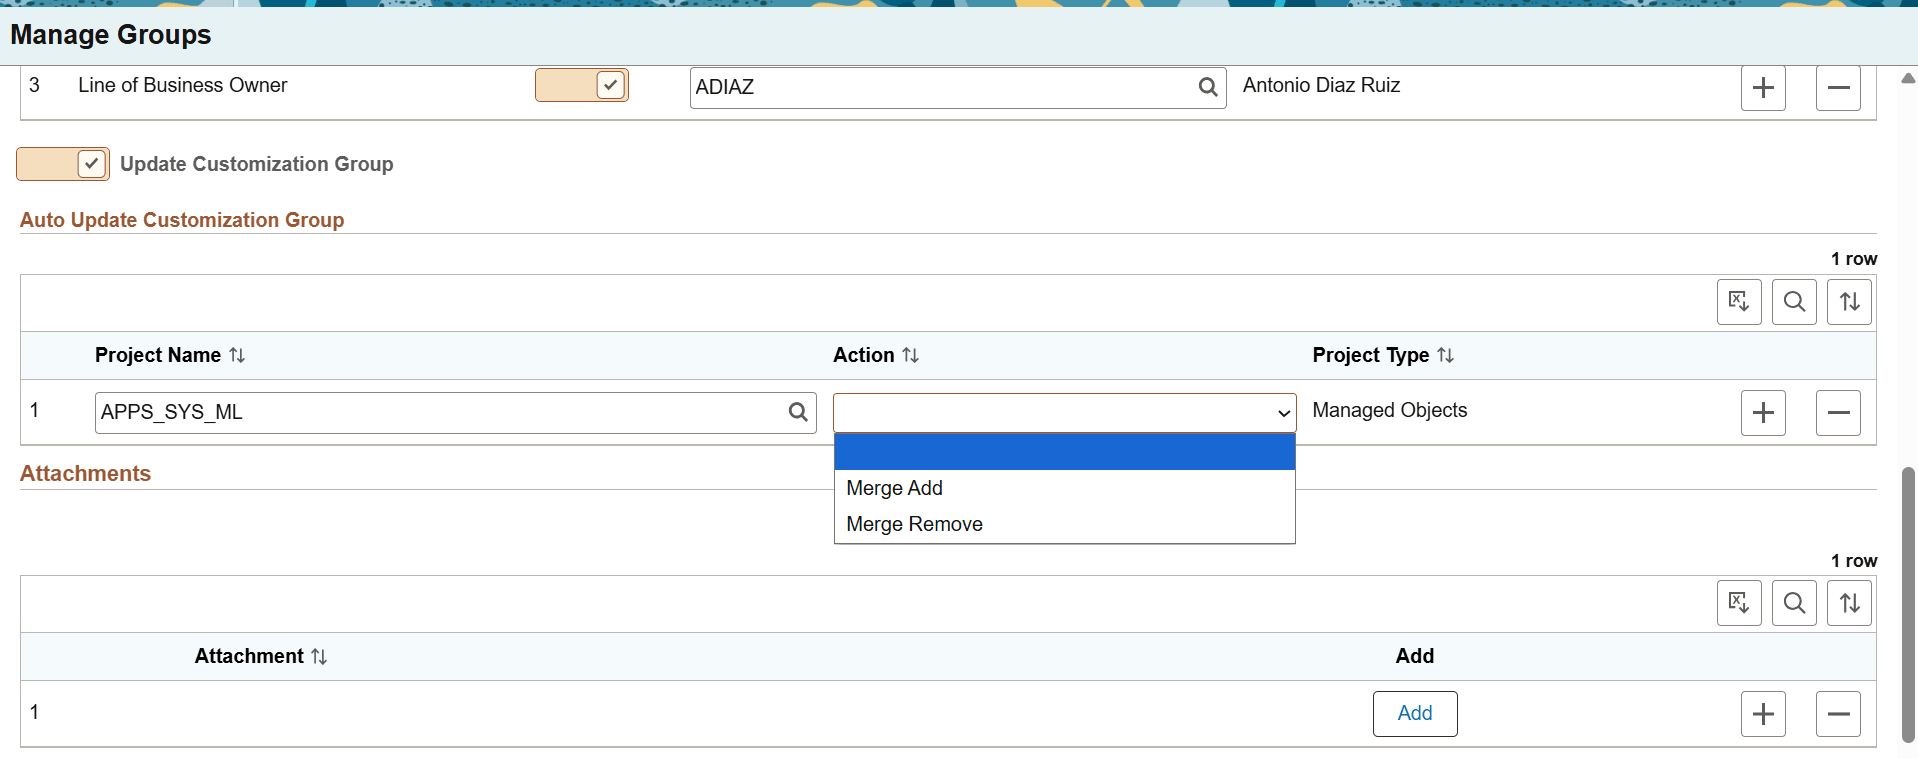Toggle the Update Customization Group switch
This screenshot has height=759, width=1918.
pyautogui.click(x=63, y=164)
